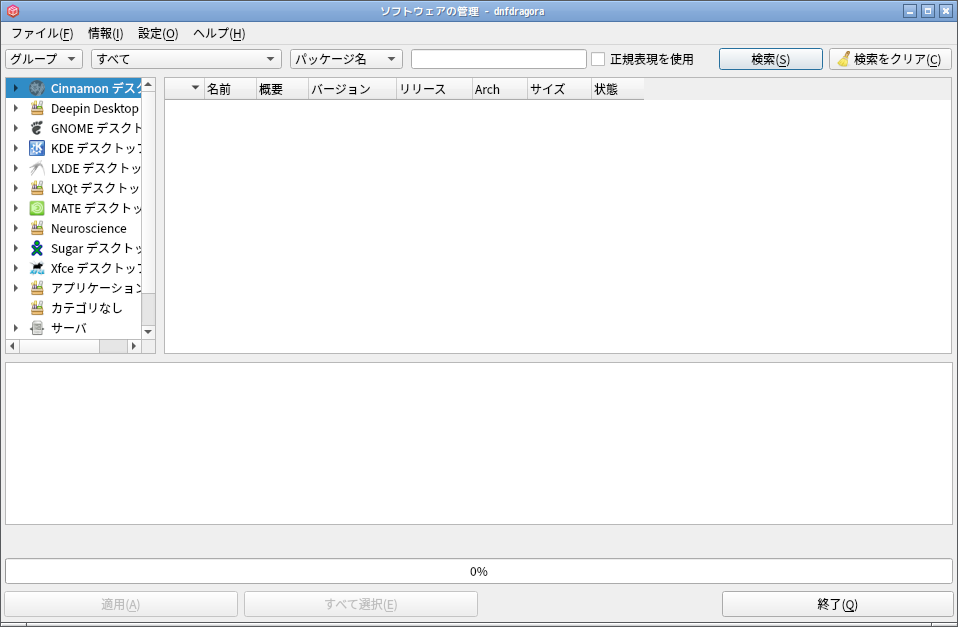This screenshot has height=627, width=958.
Task: Click the scroll down arrow of group tree
Action: click(148, 332)
